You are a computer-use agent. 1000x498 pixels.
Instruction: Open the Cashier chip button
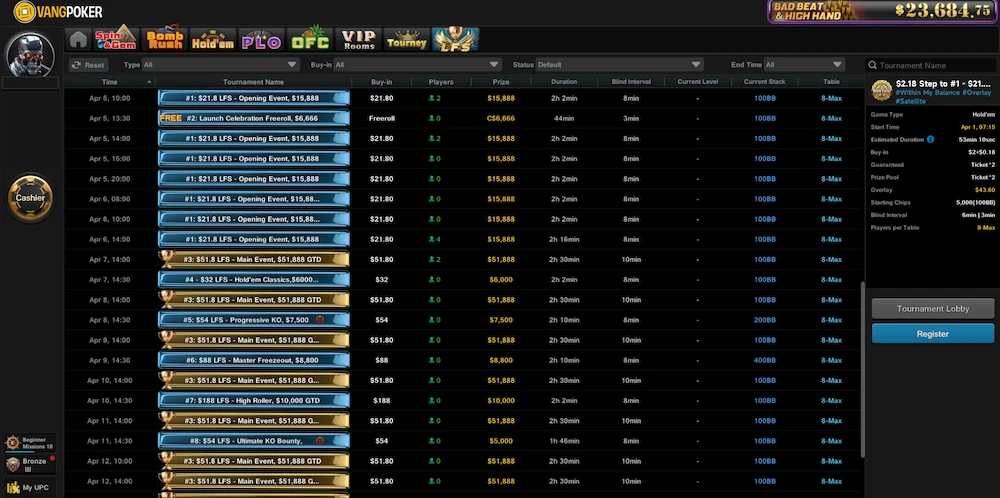pos(30,198)
